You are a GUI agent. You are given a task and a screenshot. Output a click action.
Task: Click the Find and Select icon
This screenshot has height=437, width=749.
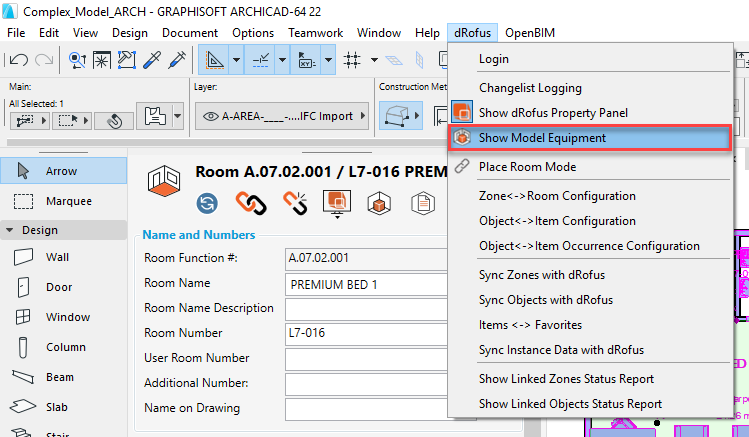pyautogui.click(x=77, y=60)
